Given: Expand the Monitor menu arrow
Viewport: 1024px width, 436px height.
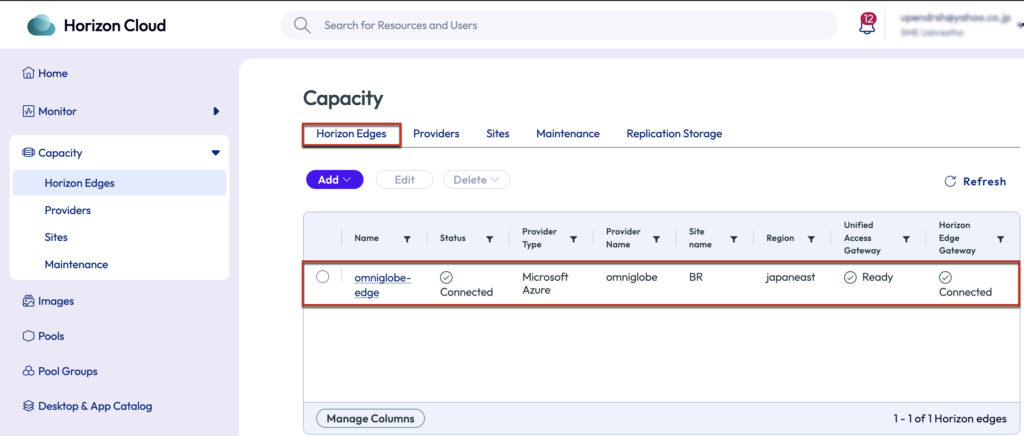Looking at the screenshot, I should point(216,111).
